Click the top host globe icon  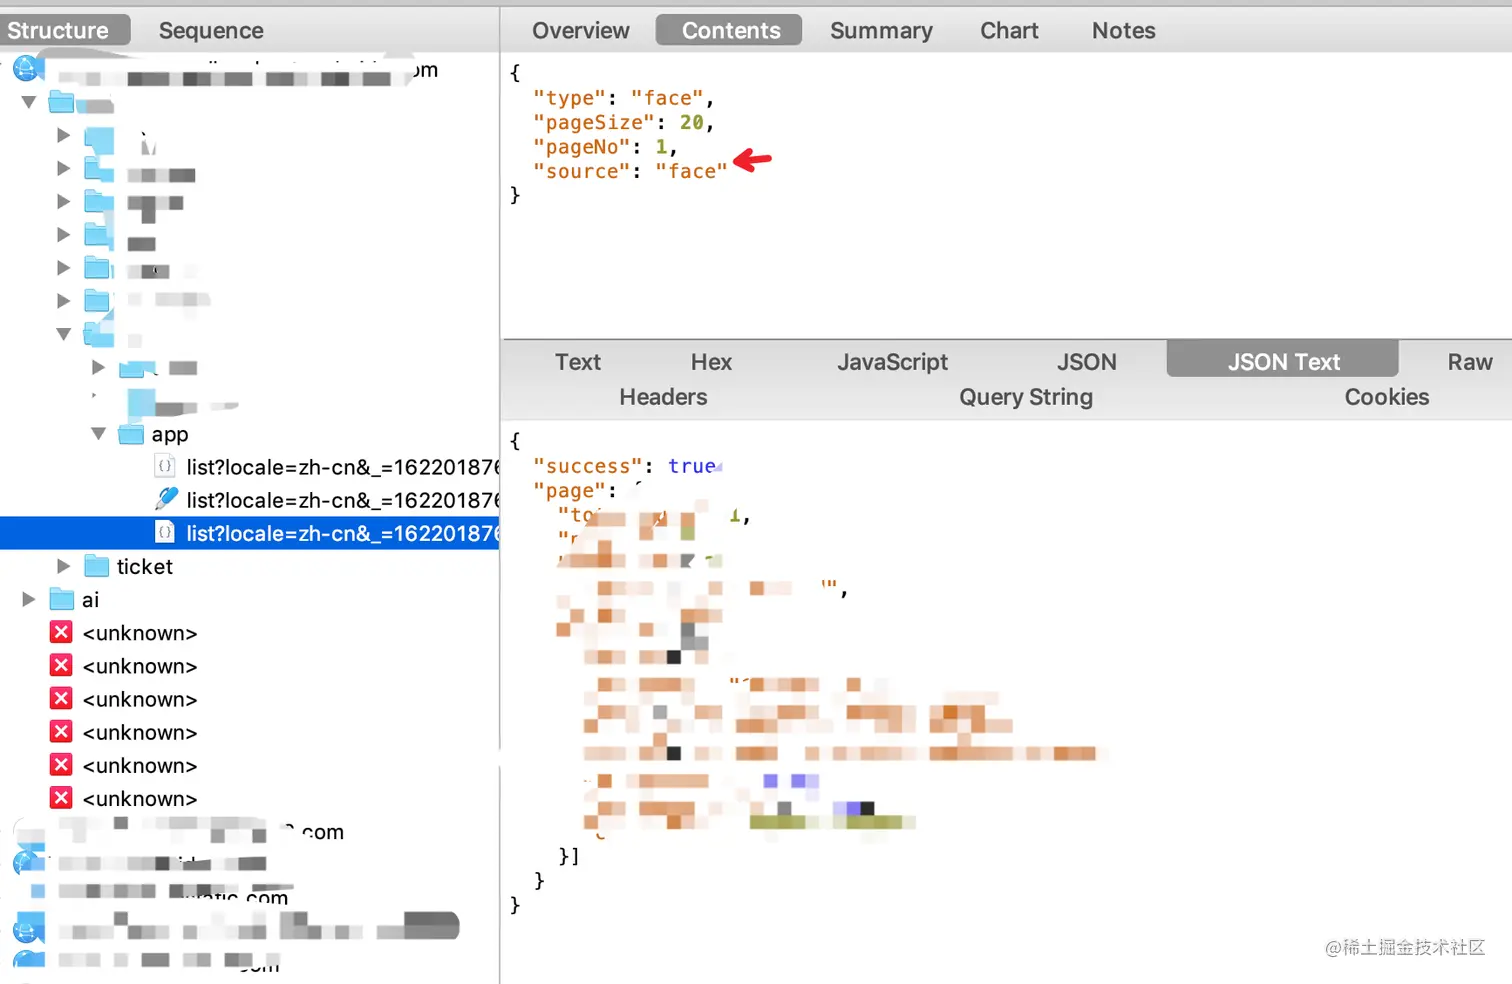(x=27, y=69)
